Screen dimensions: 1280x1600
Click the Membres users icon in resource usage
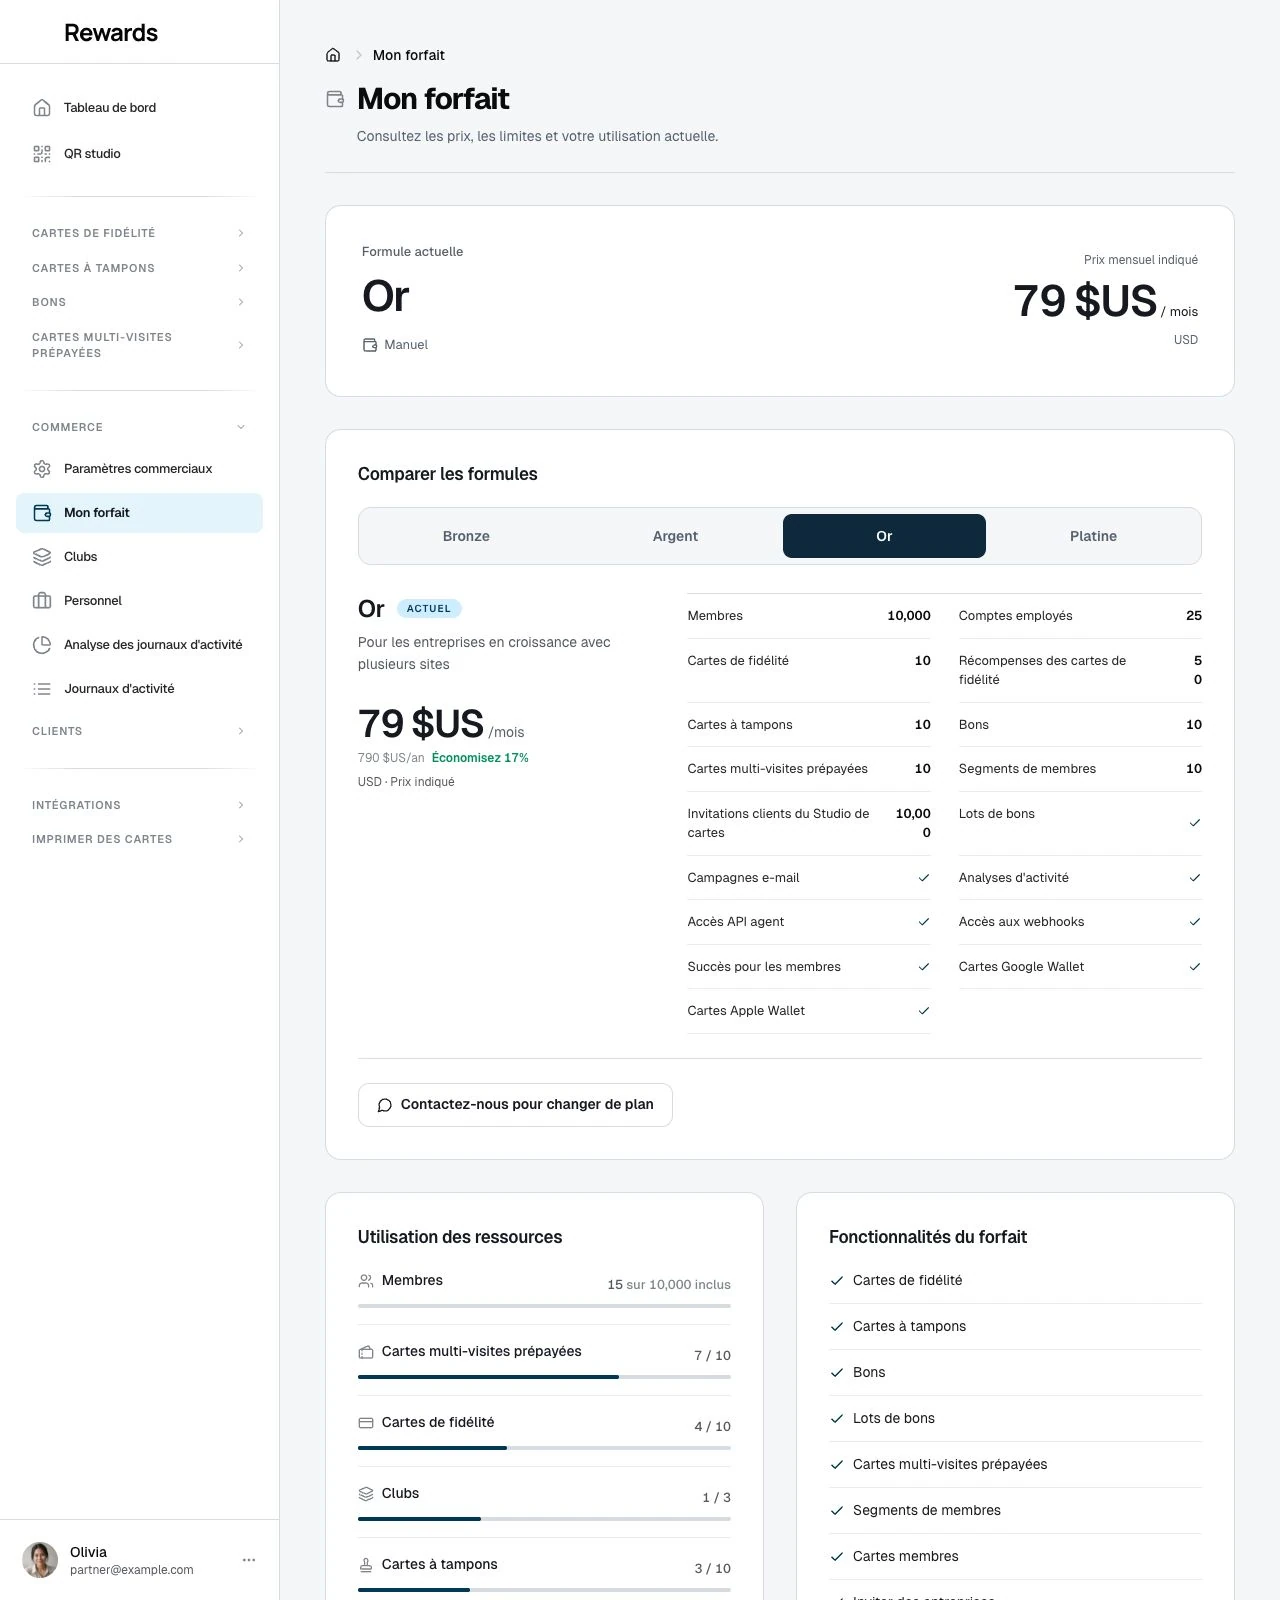366,1281
